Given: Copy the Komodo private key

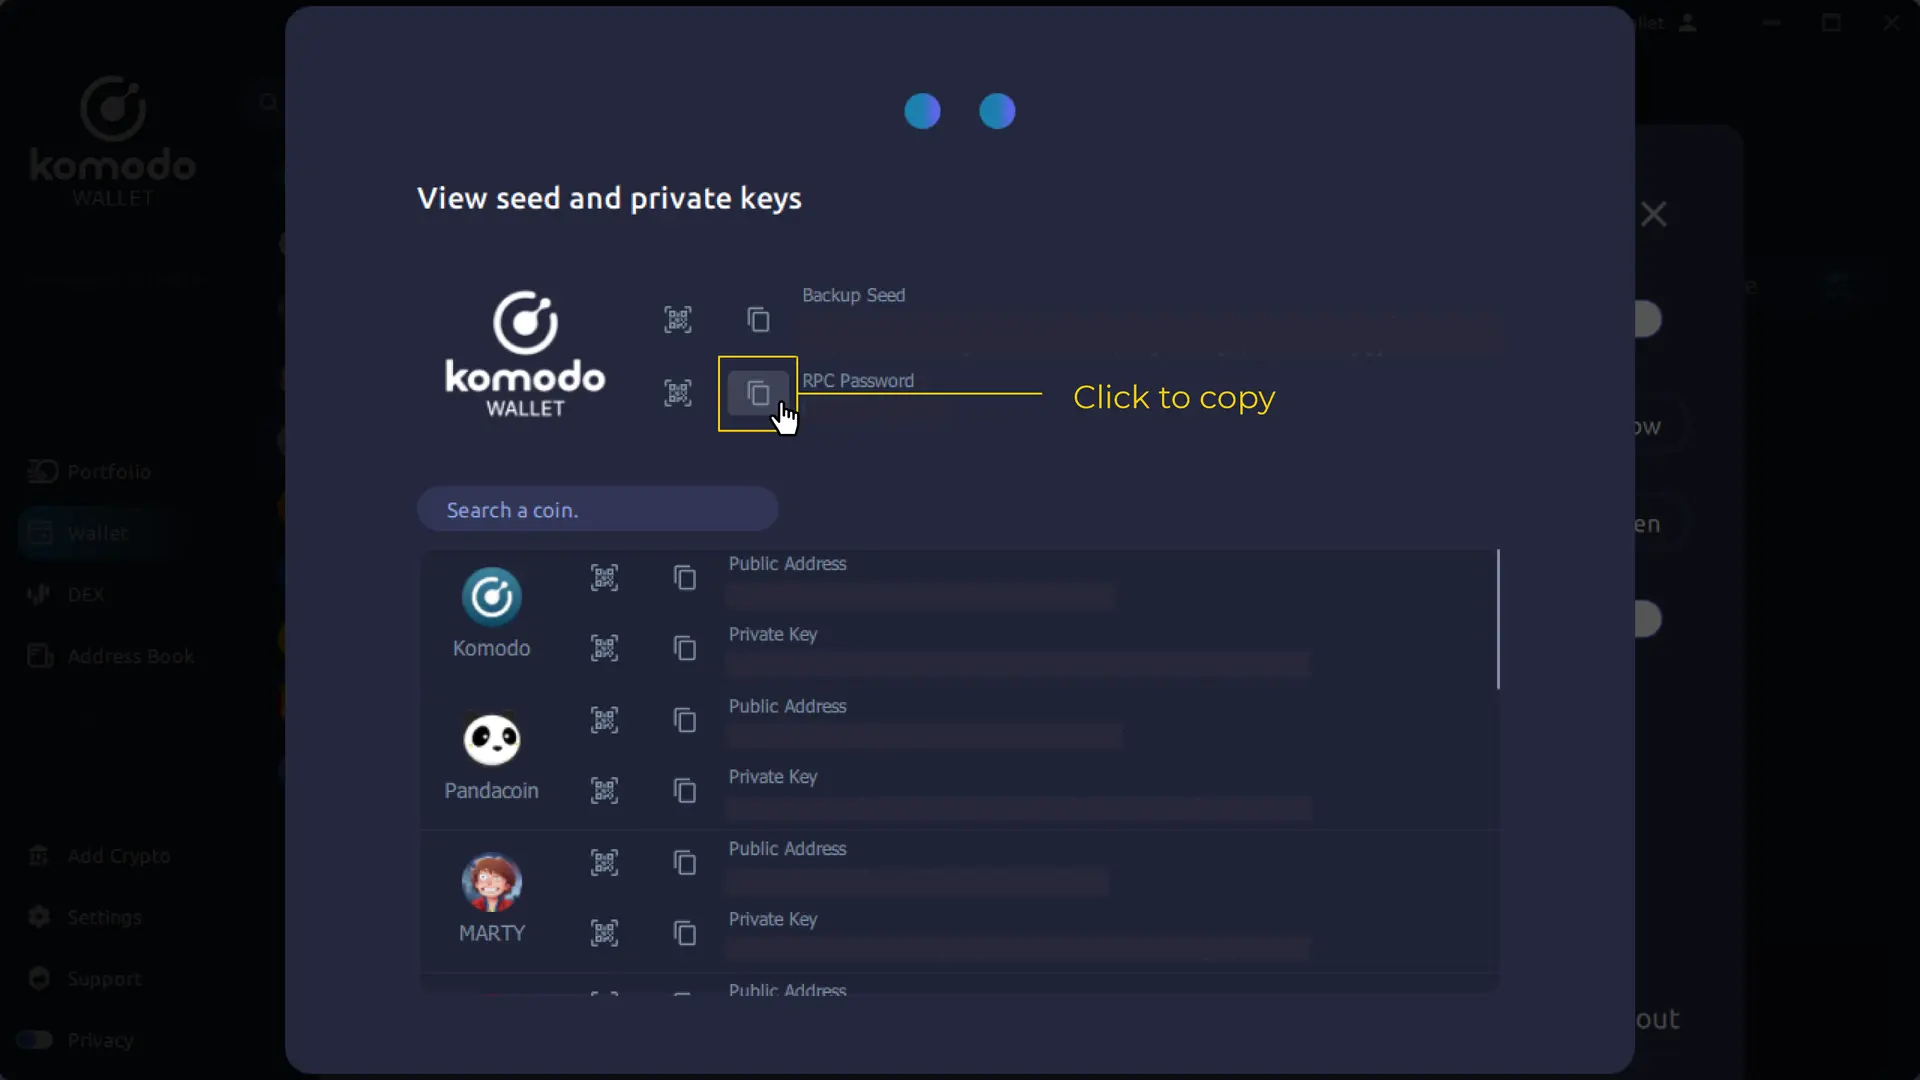Looking at the screenshot, I should pos(685,648).
